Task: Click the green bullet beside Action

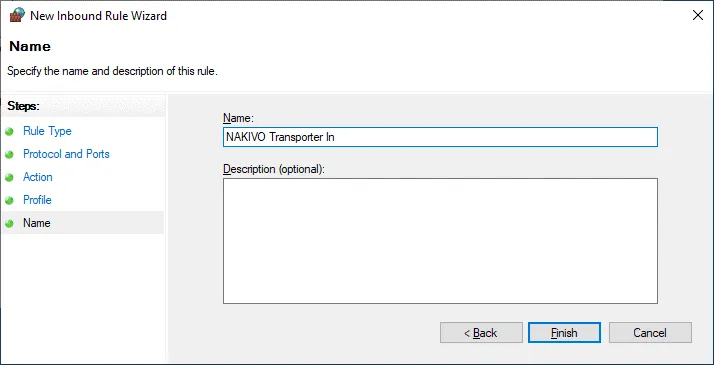Action: [x=9, y=177]
